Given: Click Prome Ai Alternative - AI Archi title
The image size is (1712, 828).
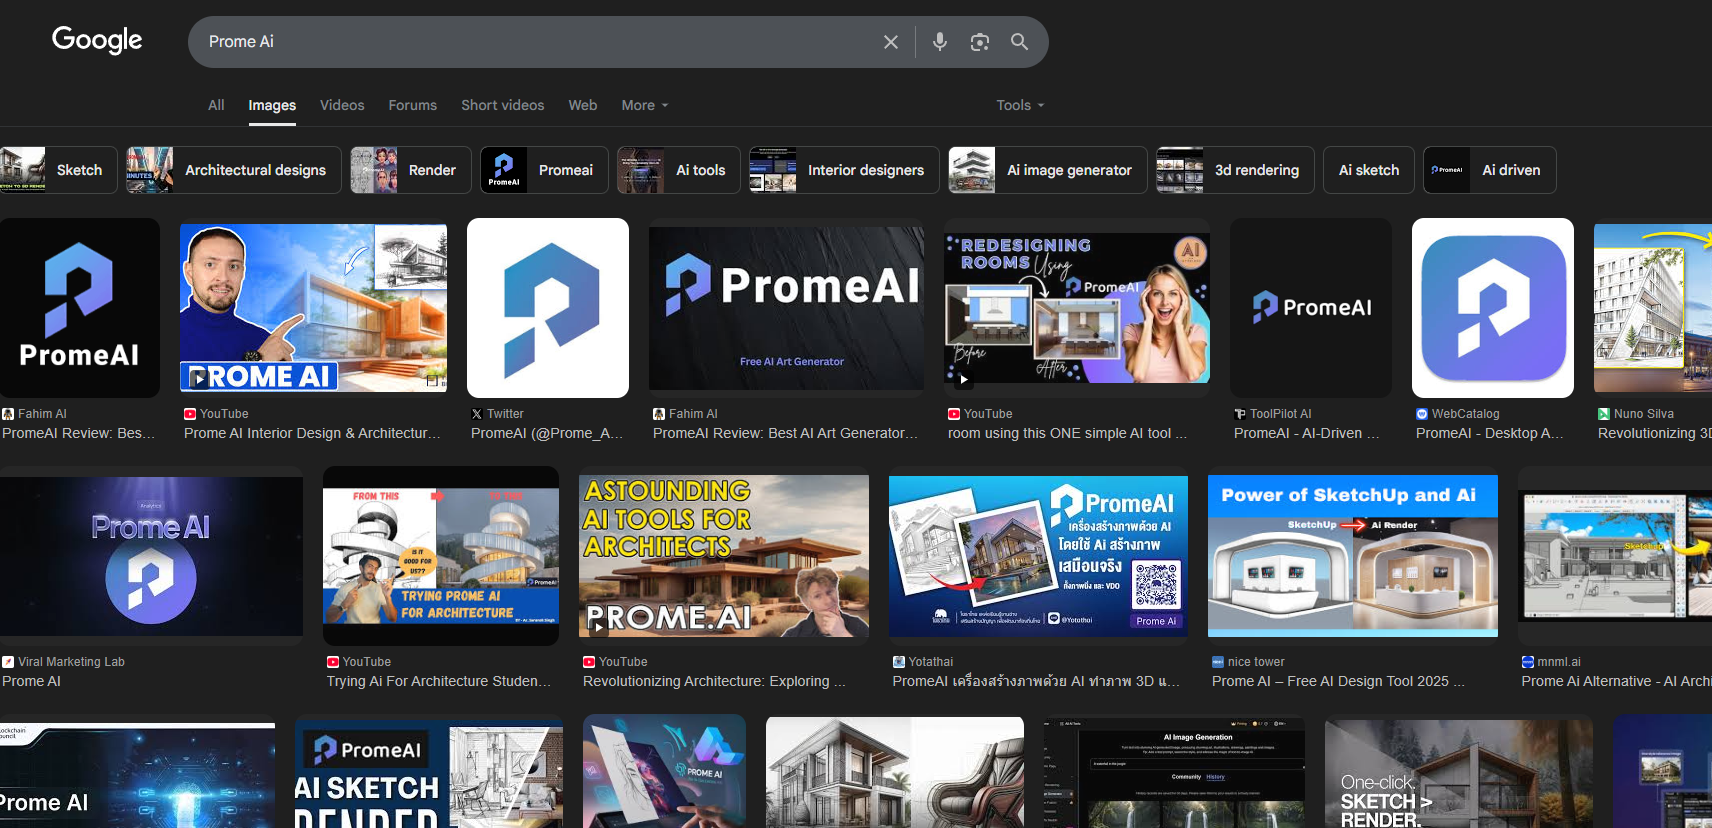Looking at the screenshot, I should click(1616, 681).
